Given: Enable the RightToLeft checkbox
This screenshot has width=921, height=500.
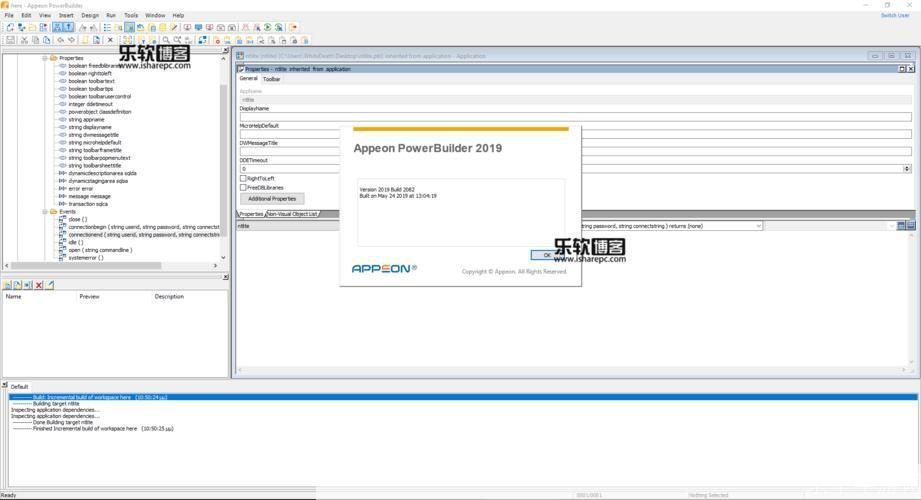Looking at the screenshot, I should 243,178.
